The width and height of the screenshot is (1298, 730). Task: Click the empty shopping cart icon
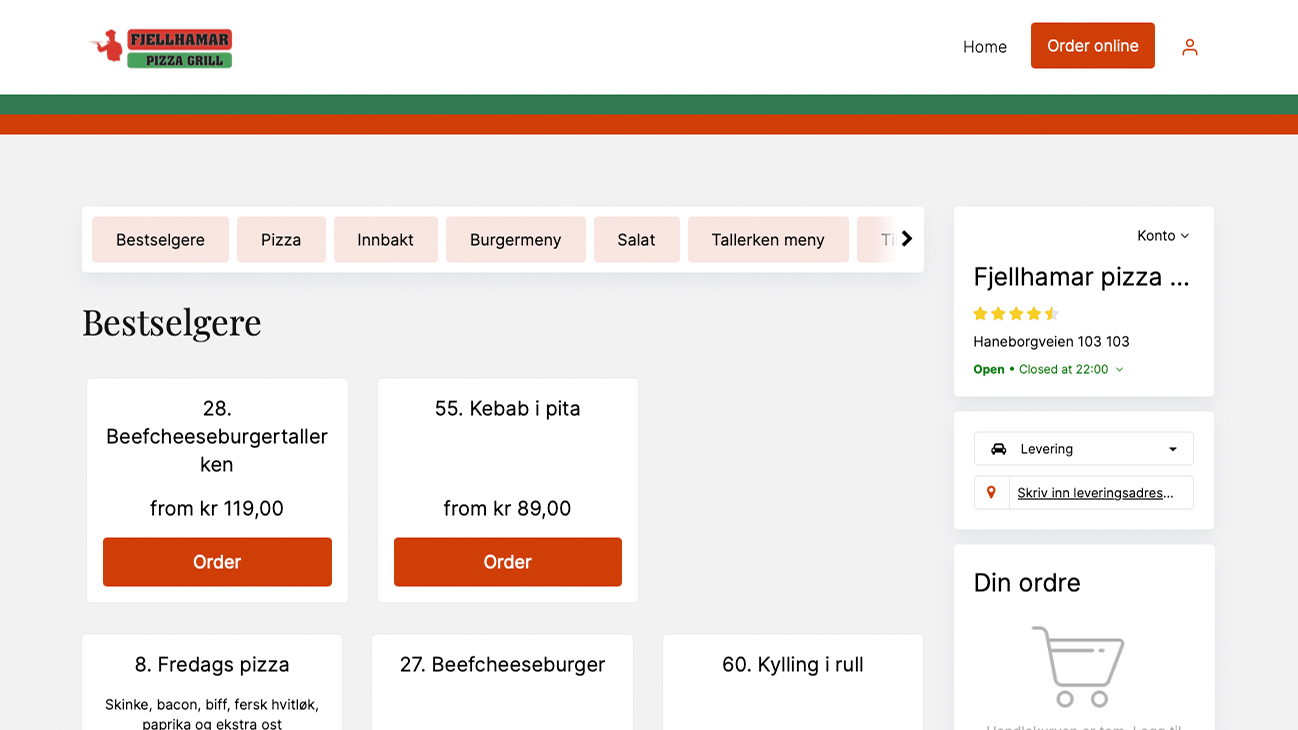coord(1078,666)
